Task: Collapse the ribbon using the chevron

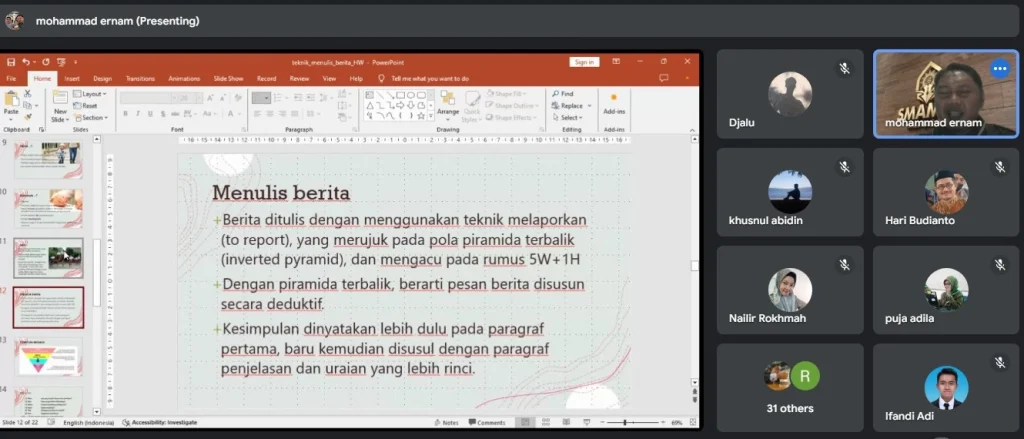Action: coord(692,130)
